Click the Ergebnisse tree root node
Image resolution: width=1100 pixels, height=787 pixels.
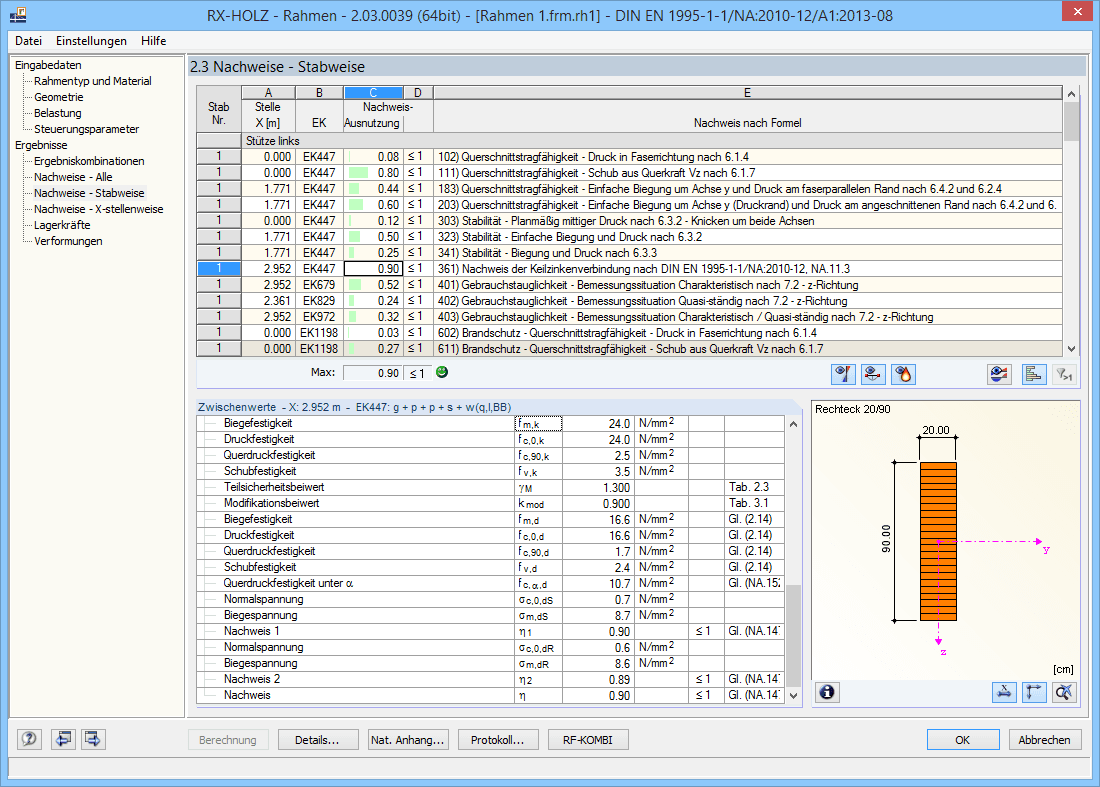tap(41, 145)
